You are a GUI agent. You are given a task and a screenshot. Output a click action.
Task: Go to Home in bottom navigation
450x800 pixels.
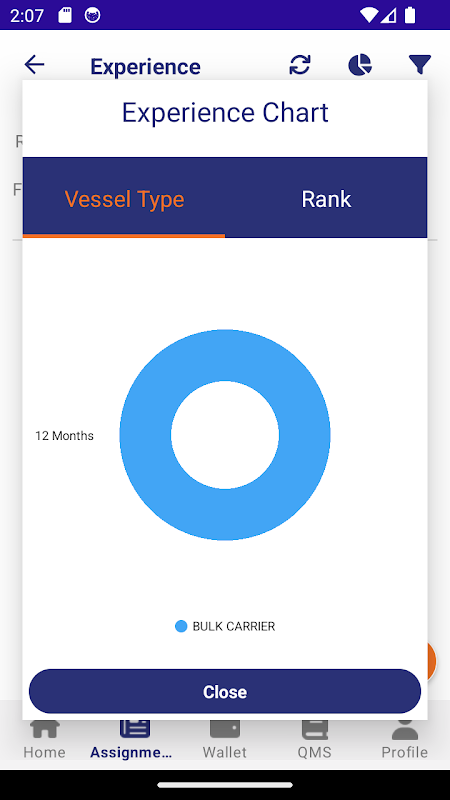[44, 738]
